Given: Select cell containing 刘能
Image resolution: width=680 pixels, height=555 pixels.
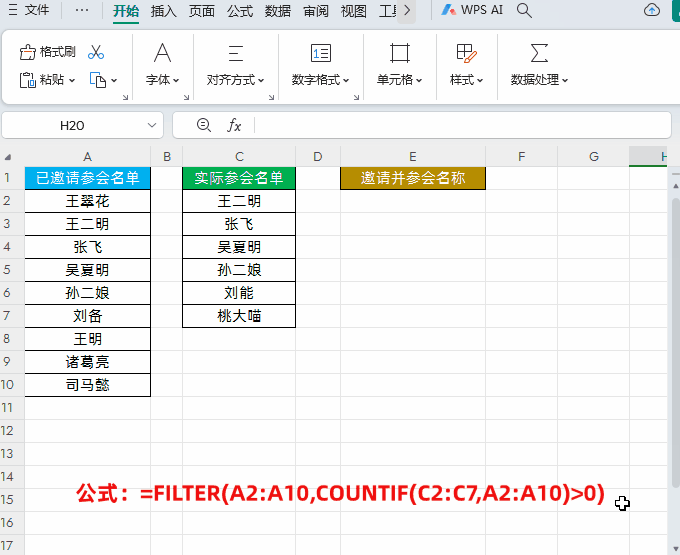Looking at the screenshot, I should click(x=239, y=293).
